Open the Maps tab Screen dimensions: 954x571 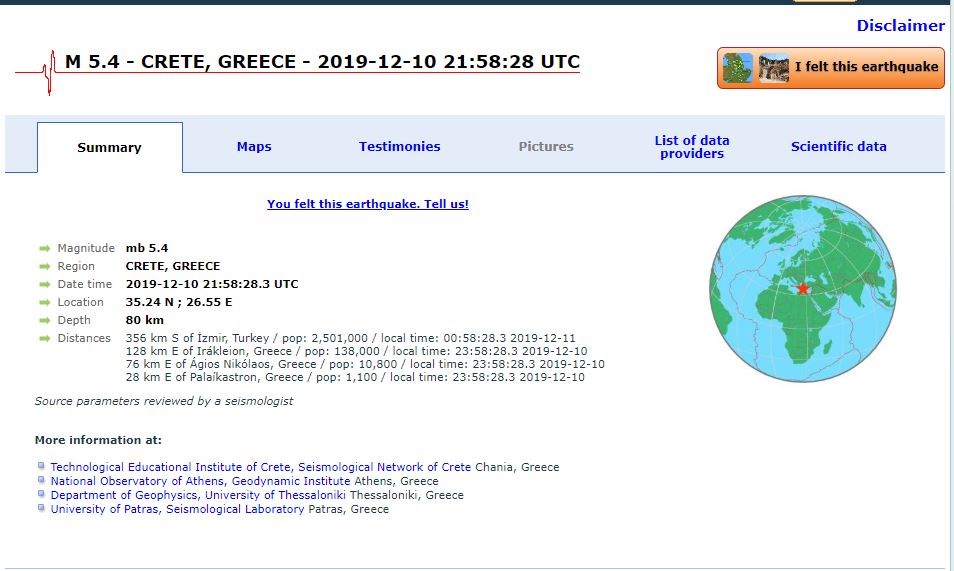[254, 147]
